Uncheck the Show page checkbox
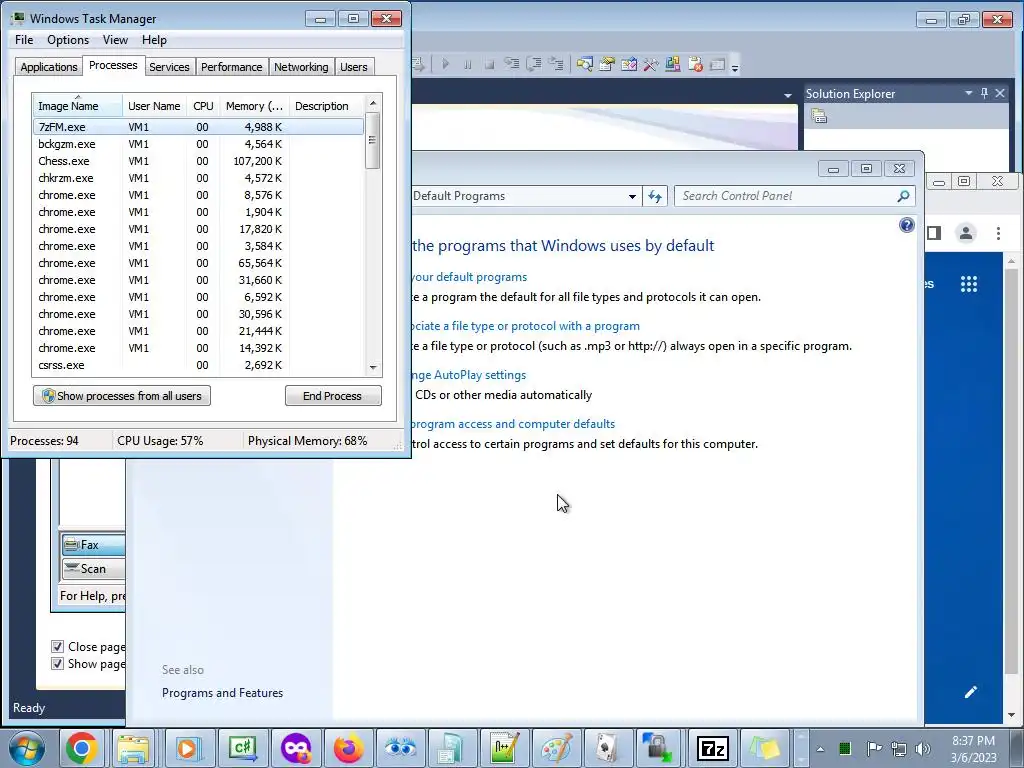 point(57,664)
